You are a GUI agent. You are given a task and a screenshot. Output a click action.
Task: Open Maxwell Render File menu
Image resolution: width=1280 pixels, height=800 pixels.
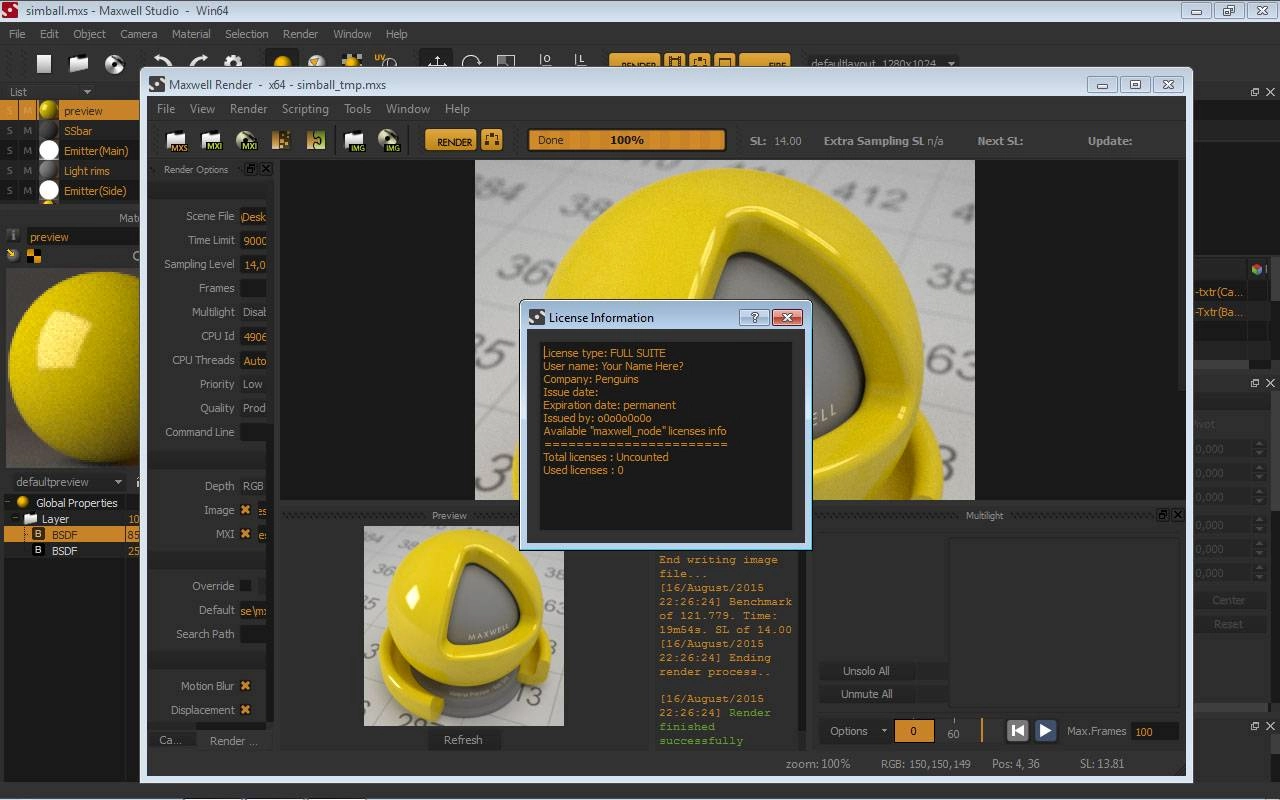tap(166, 109)
